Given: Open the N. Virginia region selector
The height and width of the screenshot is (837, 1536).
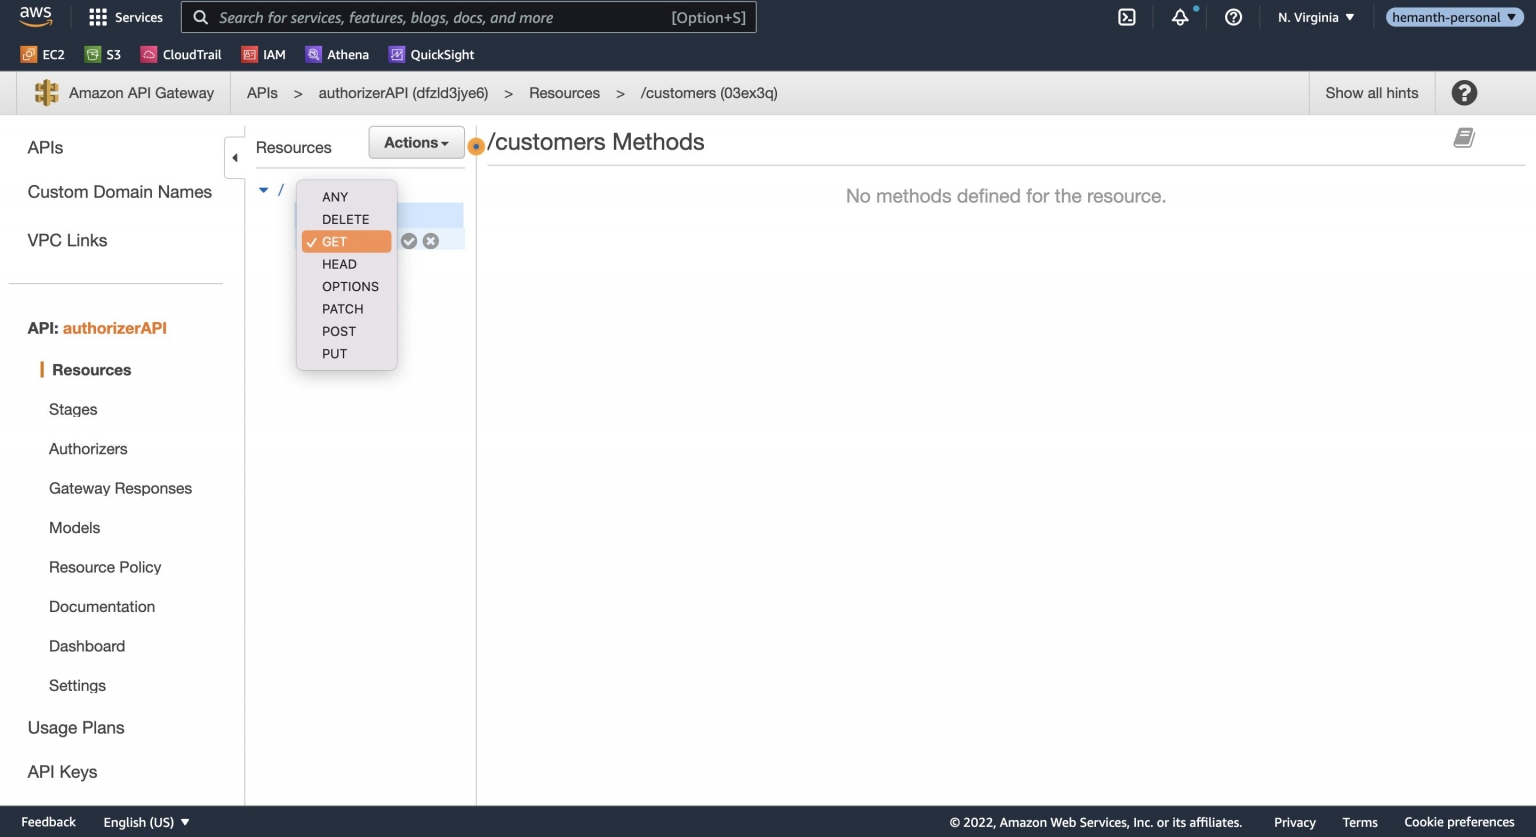Looking at the screenshot, I should point(1313,17).
